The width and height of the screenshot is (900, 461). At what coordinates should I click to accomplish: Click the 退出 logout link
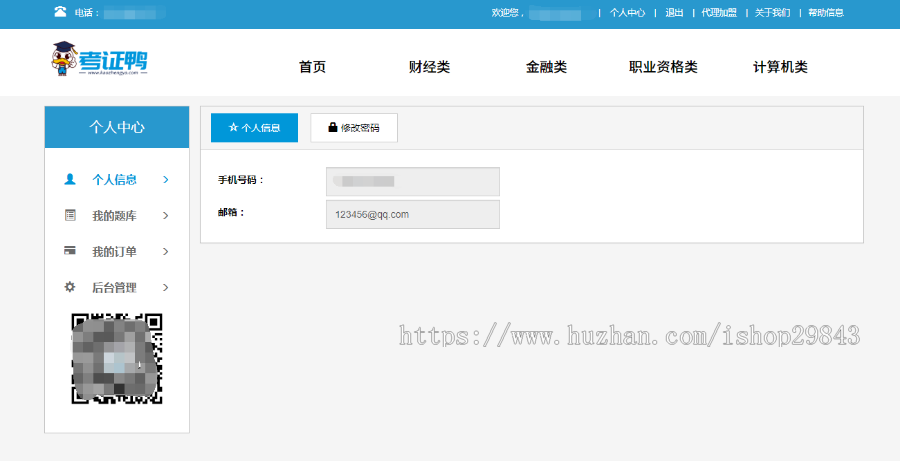(674, 13)
